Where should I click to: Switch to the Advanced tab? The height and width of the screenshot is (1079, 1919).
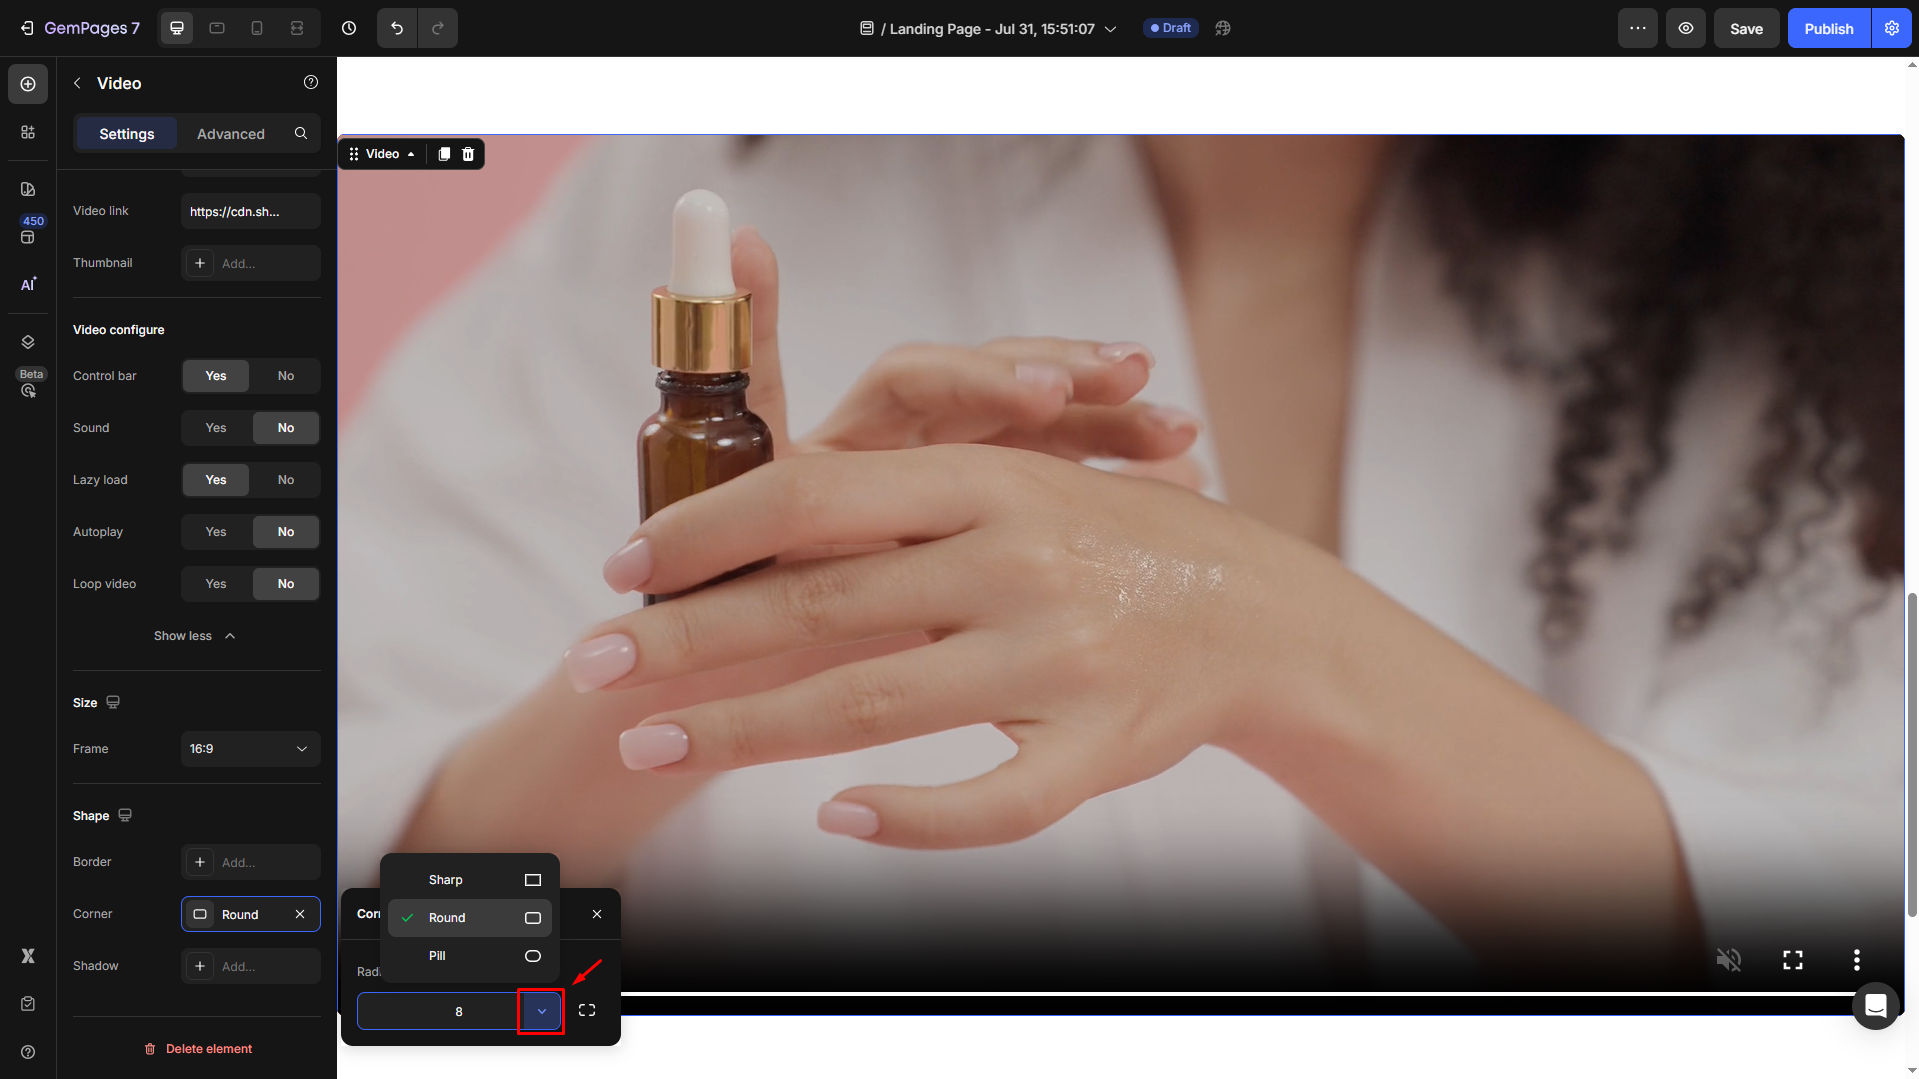tap(230, 134)
